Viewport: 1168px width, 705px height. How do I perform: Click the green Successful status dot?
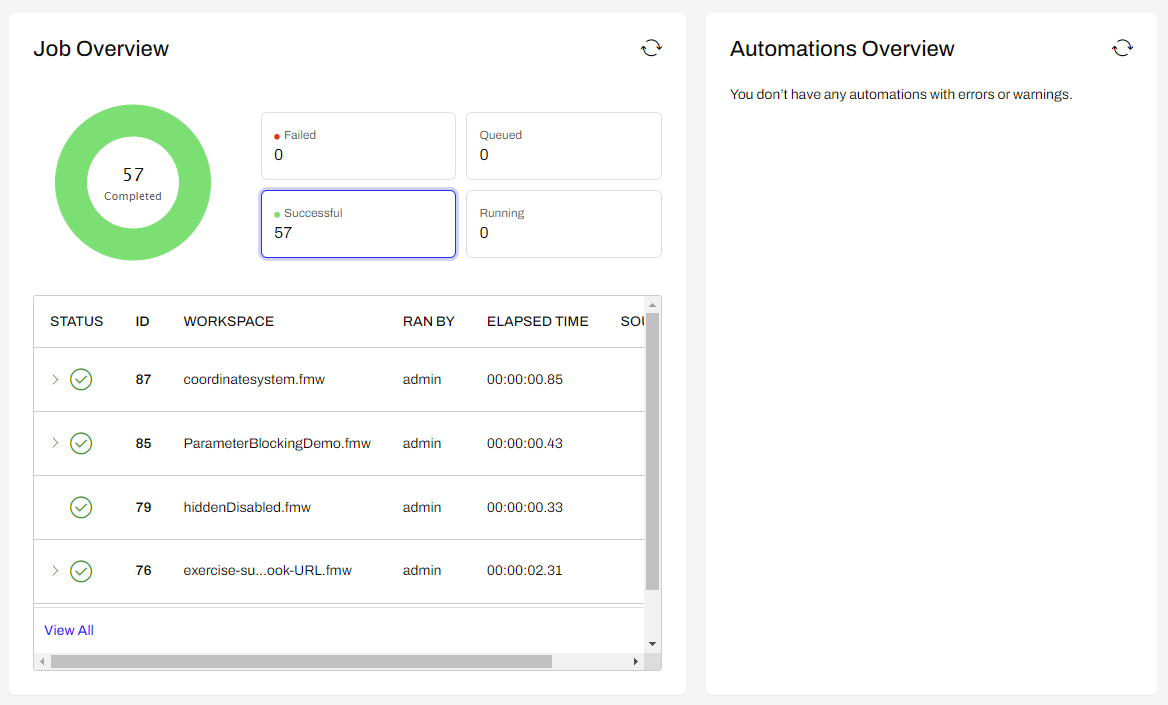(x=277, y=213)
